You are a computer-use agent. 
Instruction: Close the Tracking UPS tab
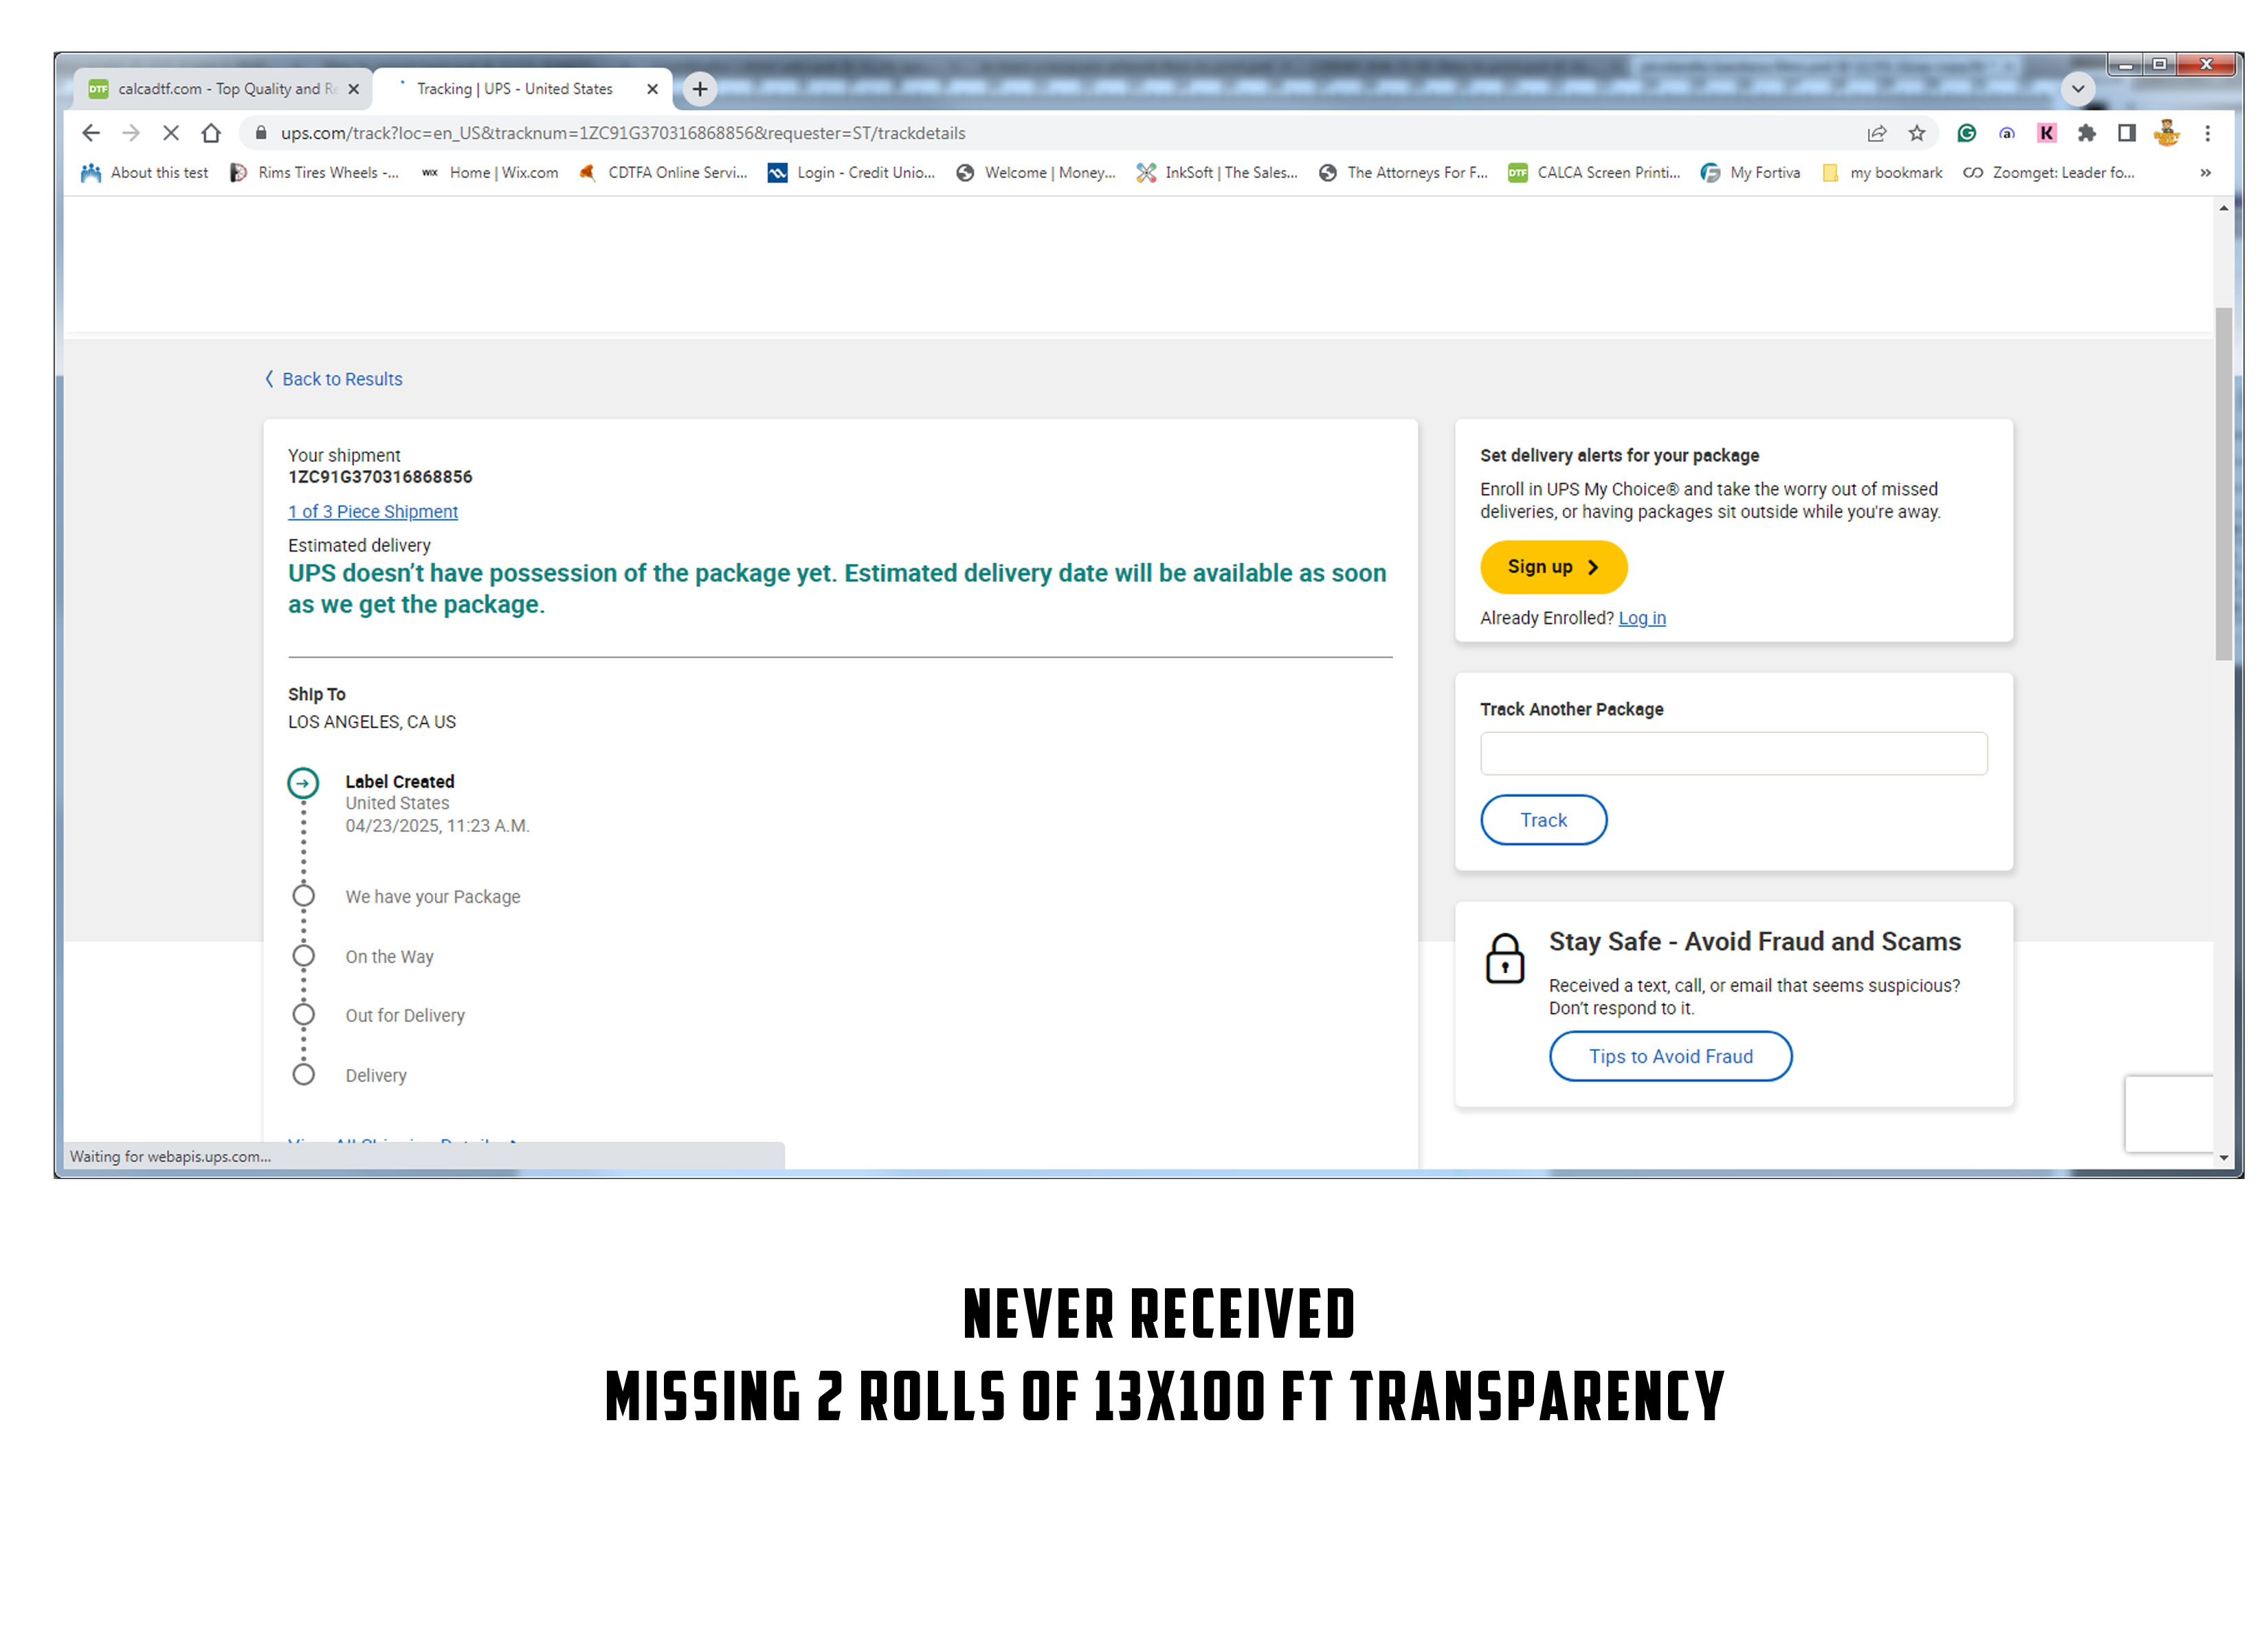[652, 89]
